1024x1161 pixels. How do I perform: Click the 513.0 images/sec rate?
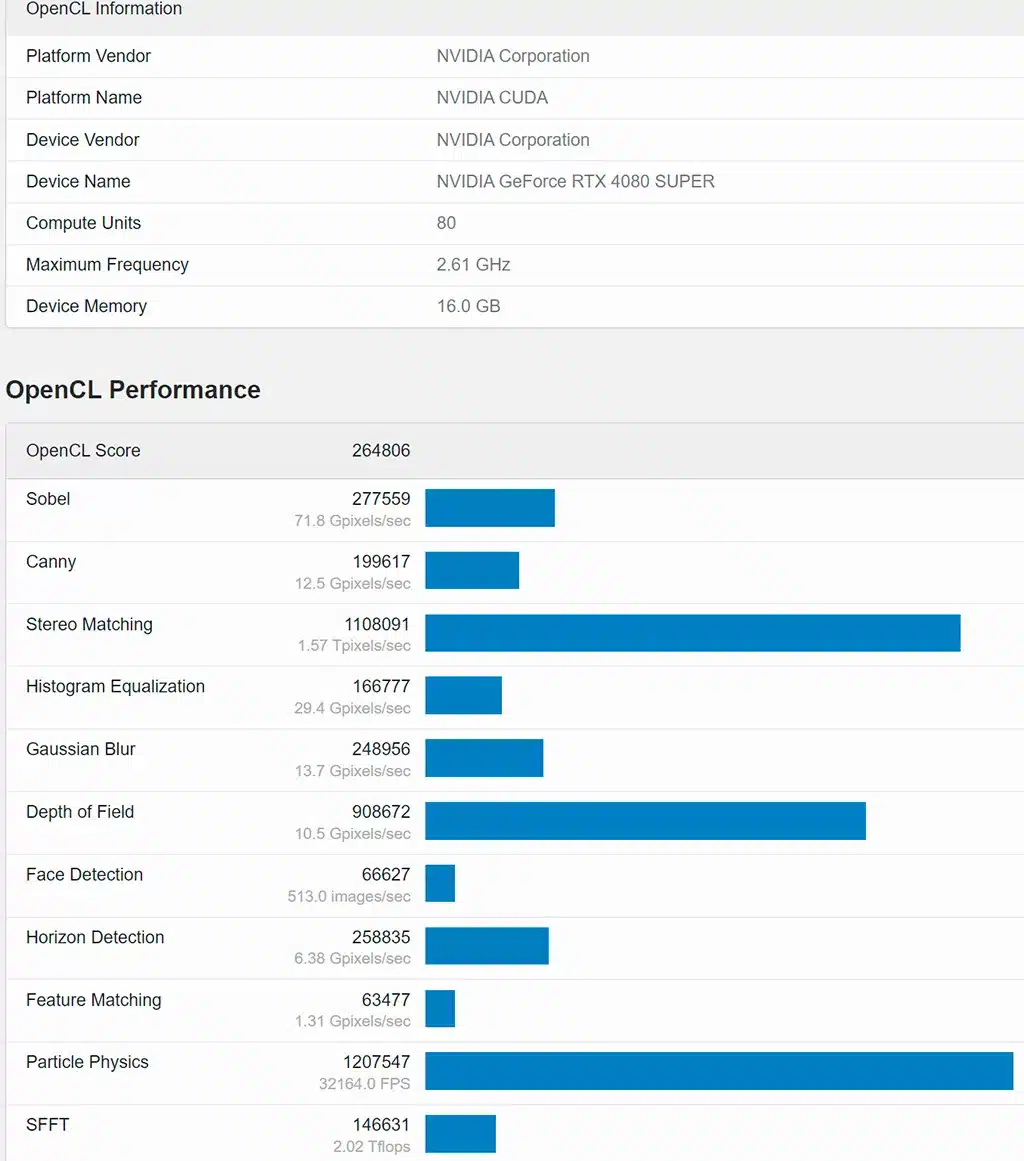(349, 897)
